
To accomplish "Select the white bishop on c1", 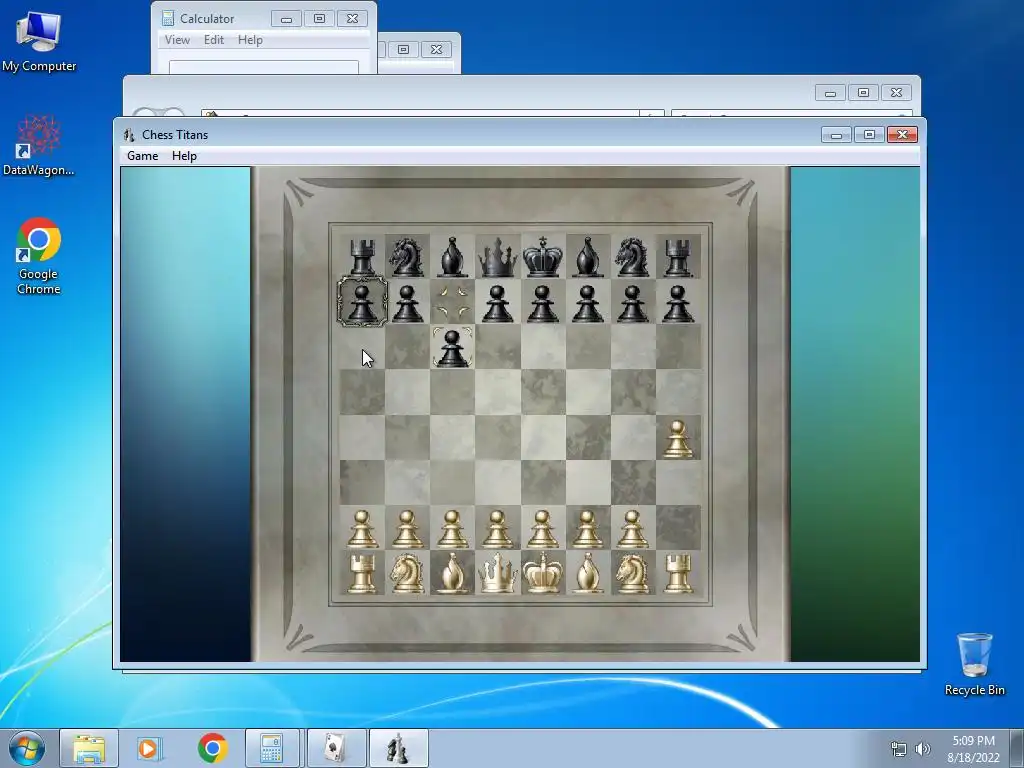I will click(453, 574).
